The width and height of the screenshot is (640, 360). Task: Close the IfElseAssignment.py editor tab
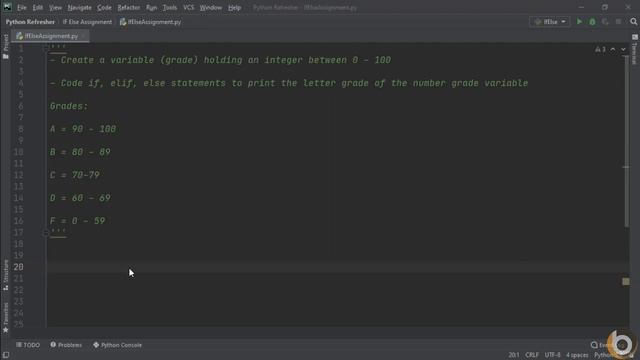point(83,36)
